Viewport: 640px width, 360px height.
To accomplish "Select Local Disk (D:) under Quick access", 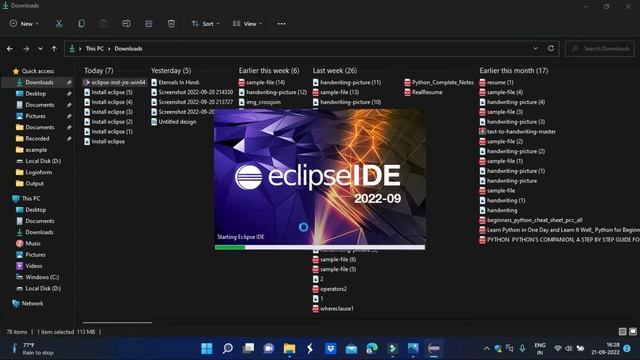I will tap(43, 161).
